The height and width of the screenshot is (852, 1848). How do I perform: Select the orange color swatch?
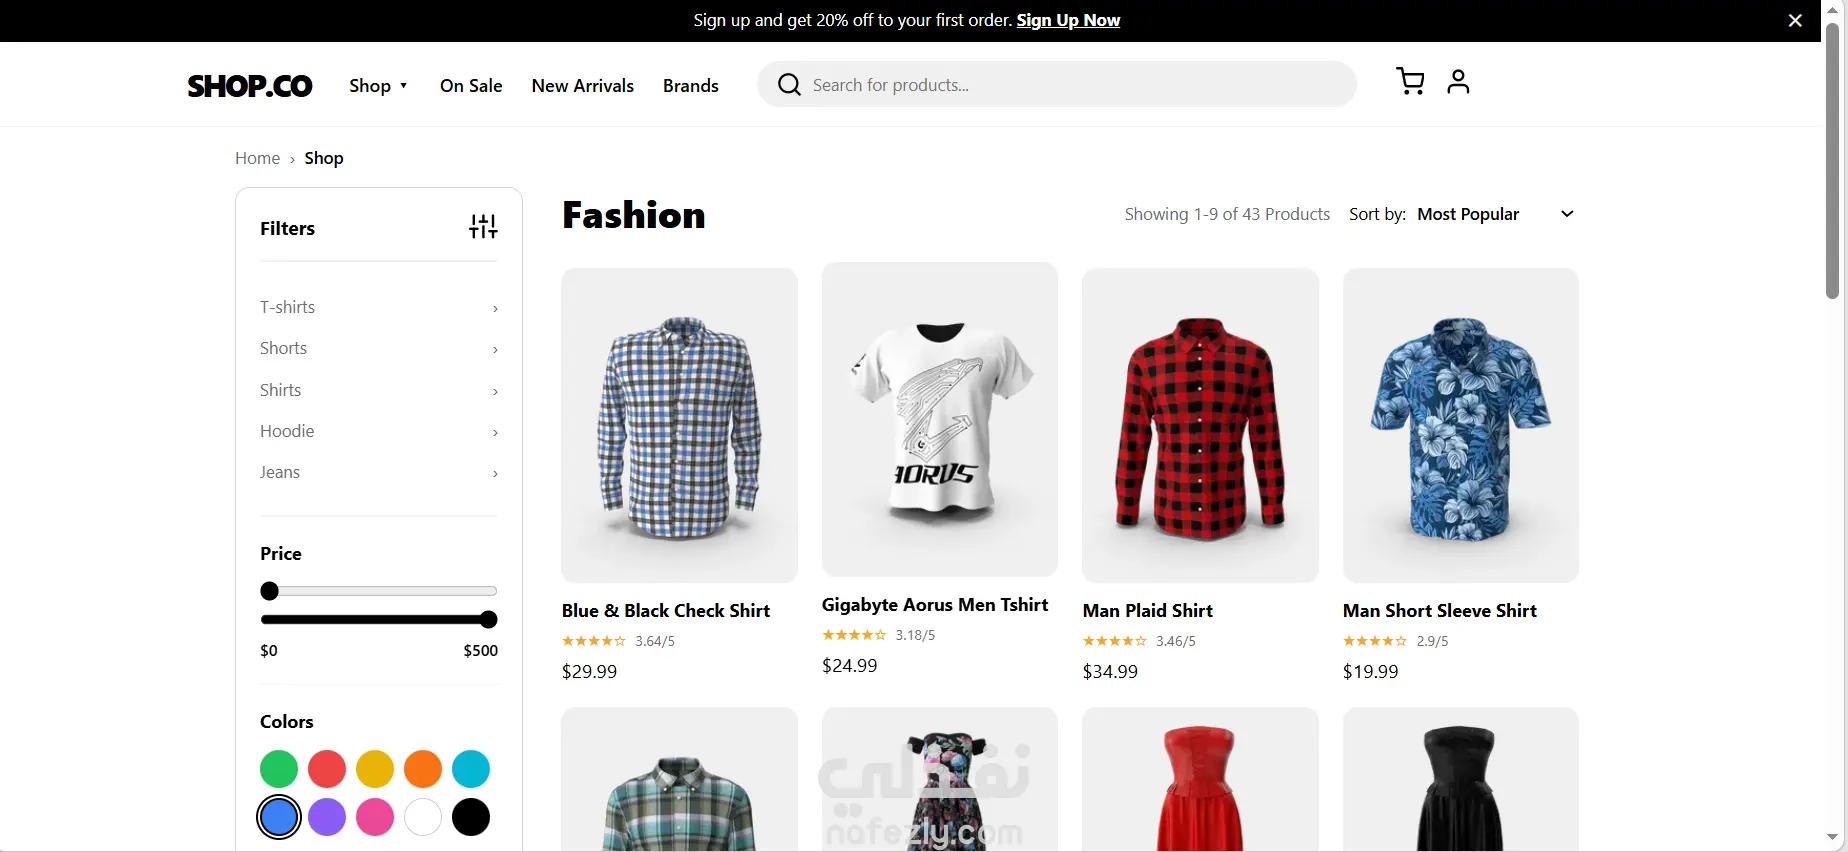point(423,769)
